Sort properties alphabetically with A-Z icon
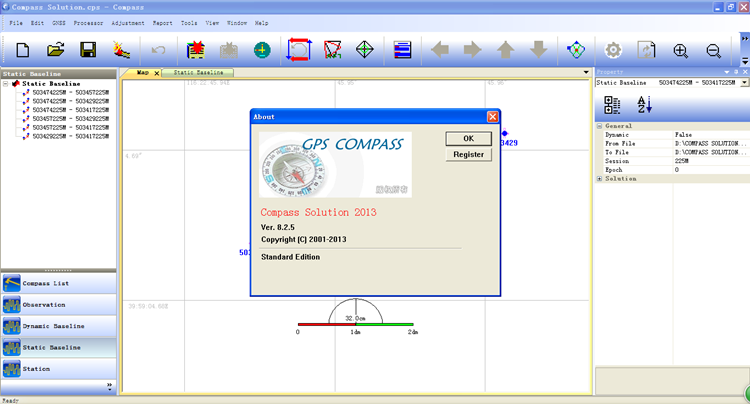This screenshot has height=404, width=750. [646, 106]
